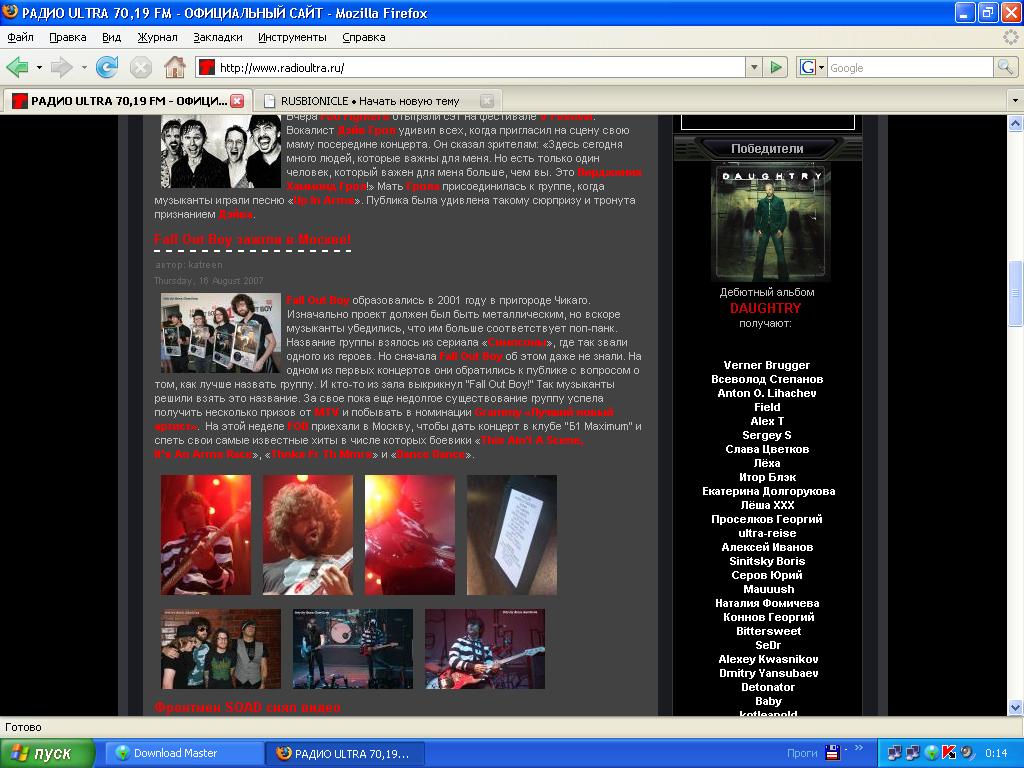The height and width of the screenshot is (768, 1024).
Task: Click the floppy disk icon in the taskbar toolbar
Action: click(x=833, y=752)
